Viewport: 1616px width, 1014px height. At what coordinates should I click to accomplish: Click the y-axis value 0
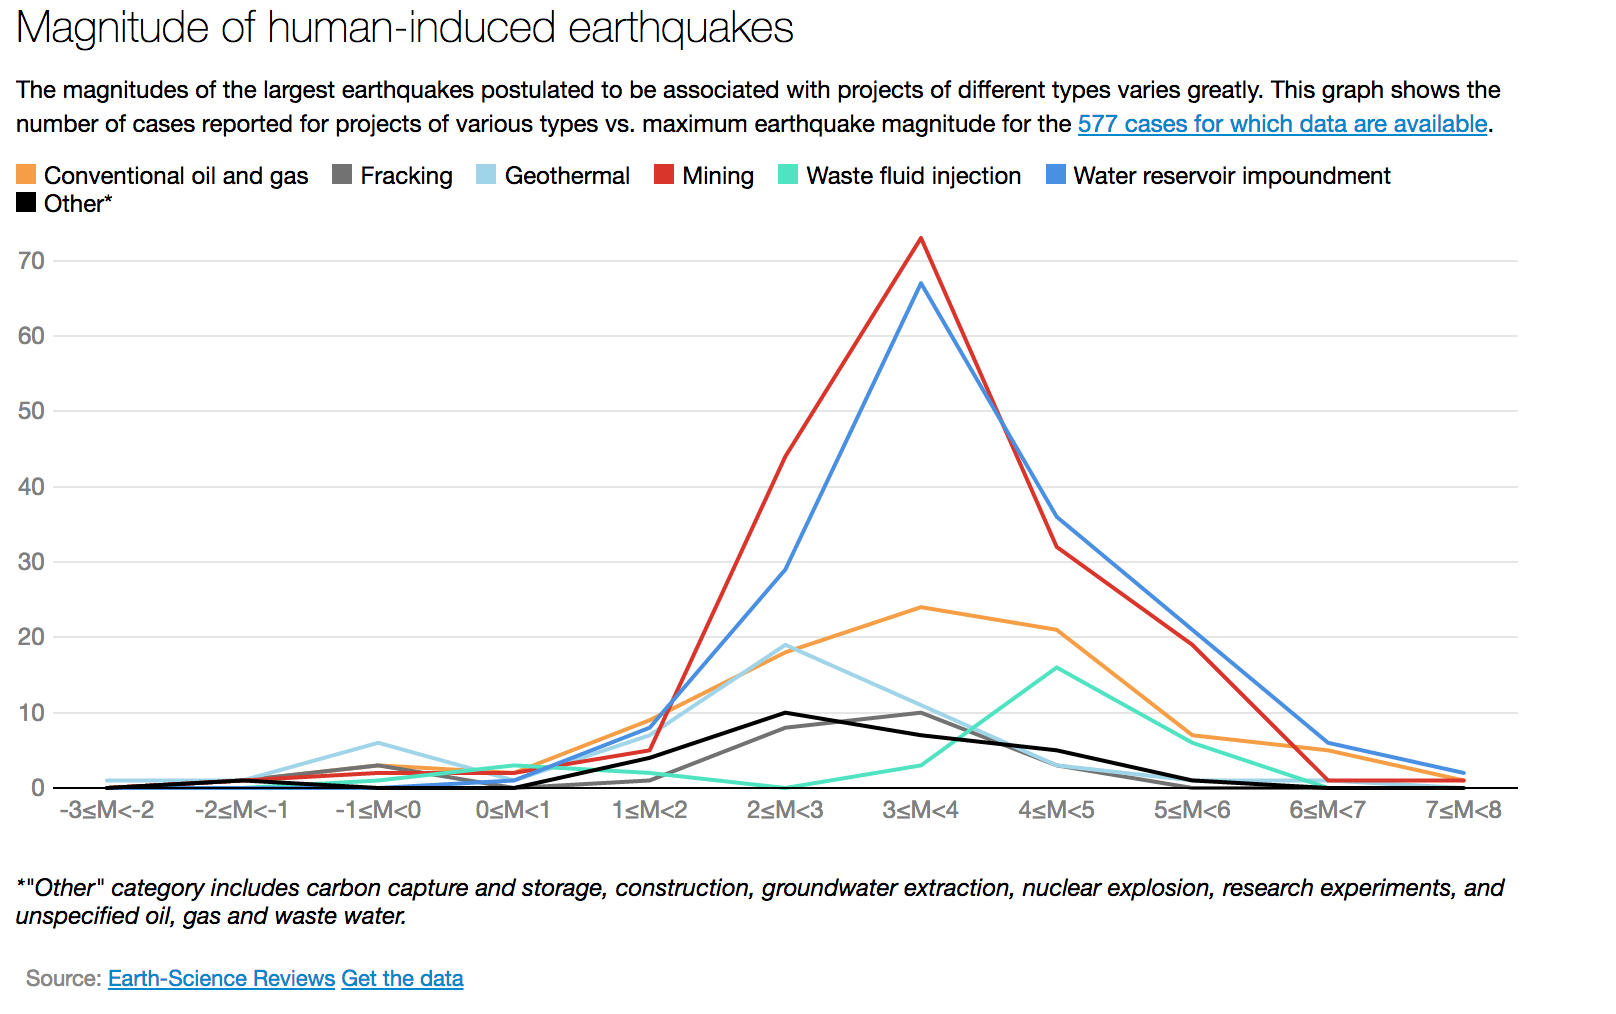point(38,788)
